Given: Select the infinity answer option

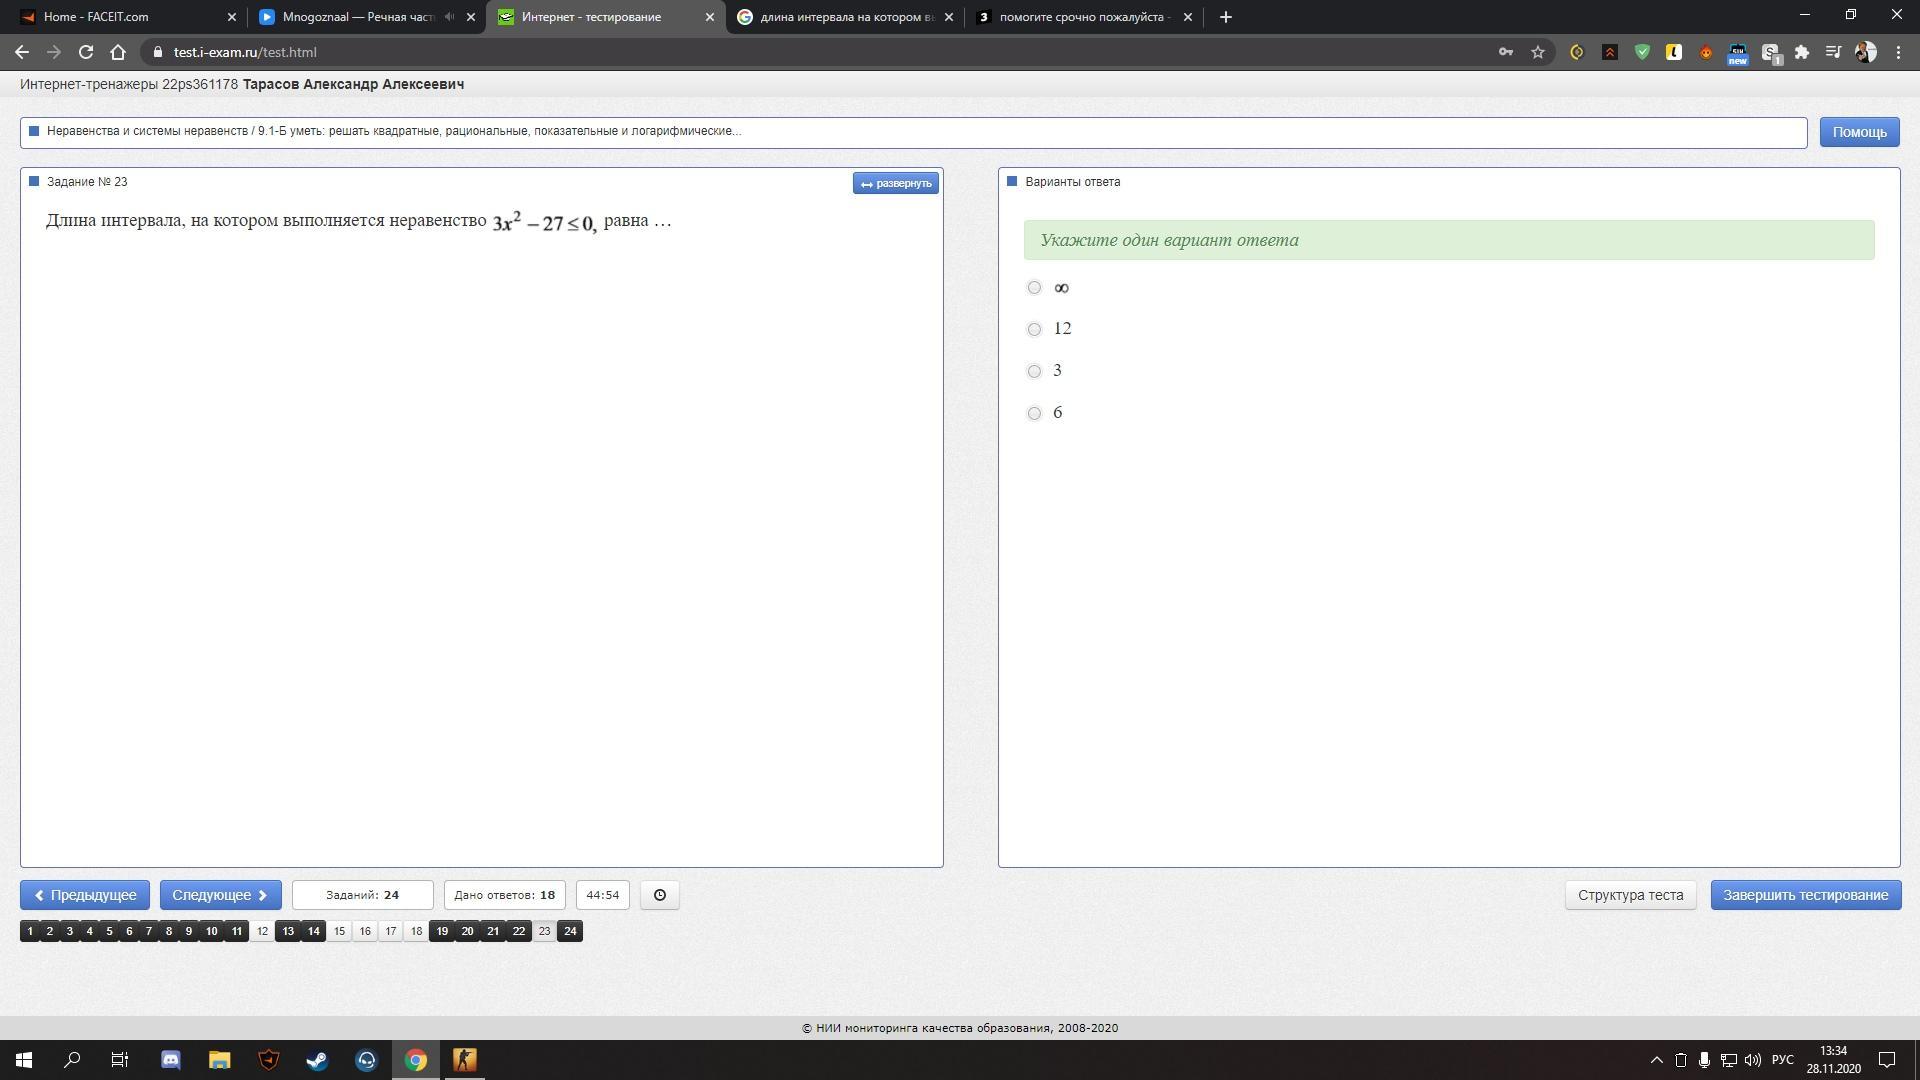Looking at the screenshot, I should coord(1034,288).
